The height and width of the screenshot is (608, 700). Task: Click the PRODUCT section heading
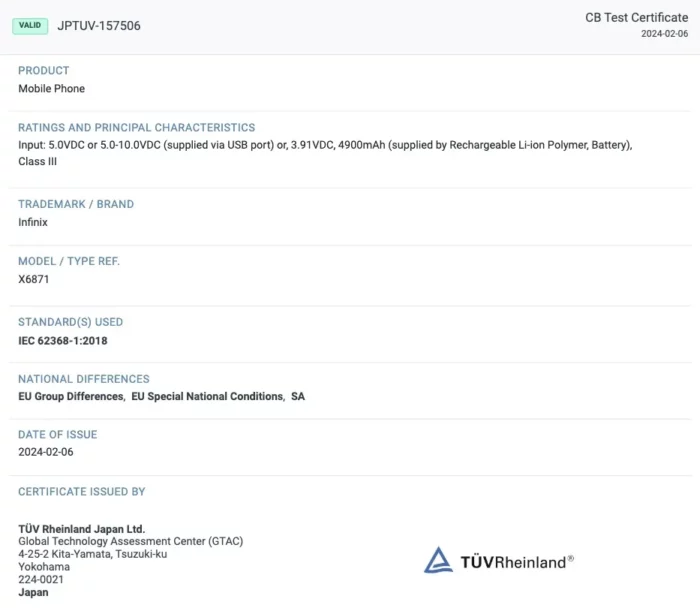(x=44, y=71)
